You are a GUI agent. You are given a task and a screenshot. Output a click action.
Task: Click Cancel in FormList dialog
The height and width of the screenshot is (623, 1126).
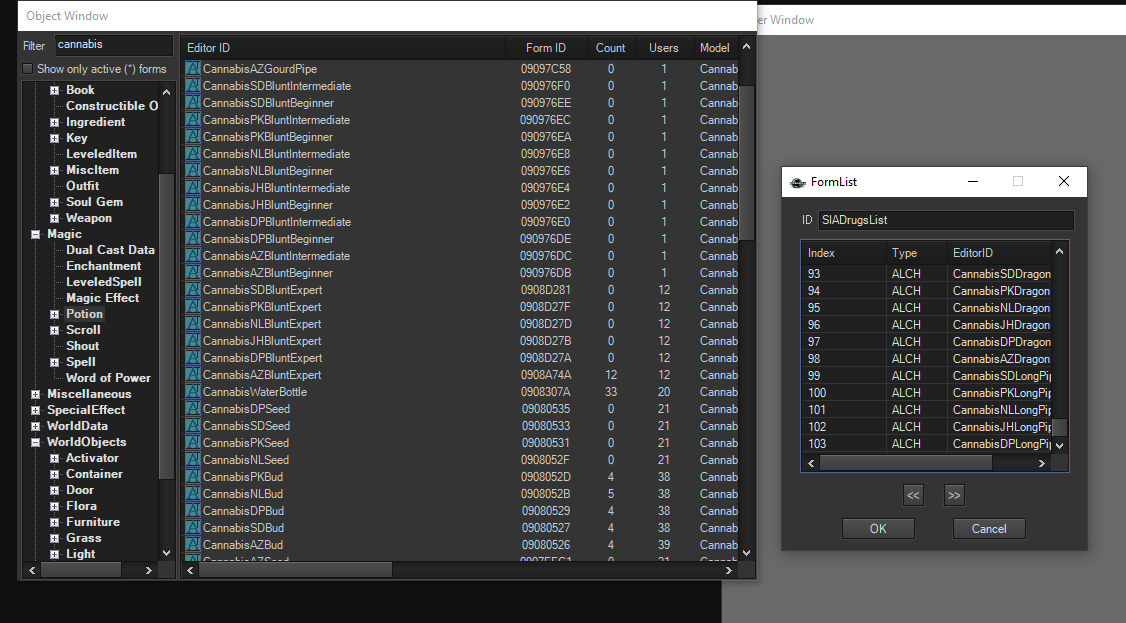[989, 529]
